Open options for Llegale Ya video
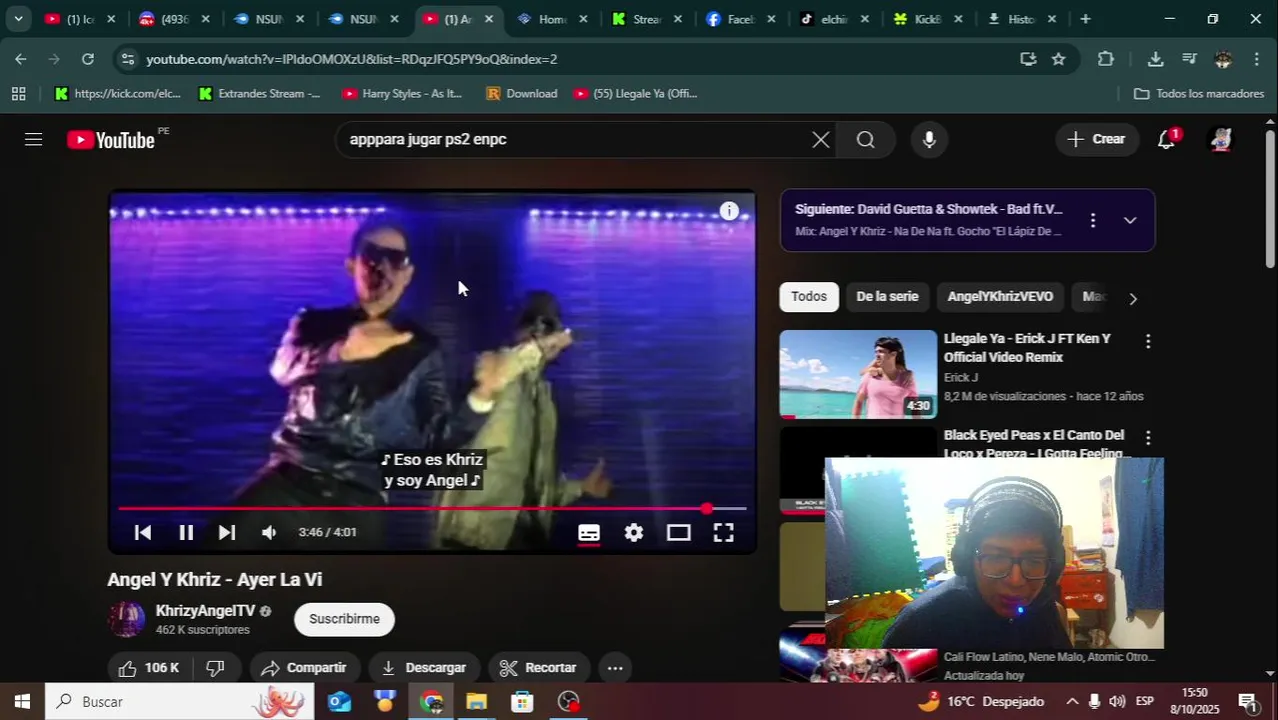 (x=1148, y=342)
